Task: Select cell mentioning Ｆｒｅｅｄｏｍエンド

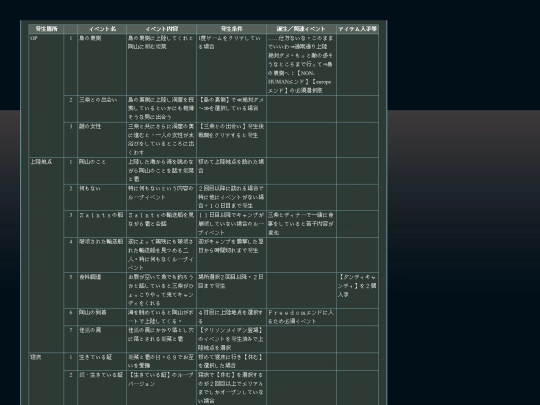Action: pos(301,316)
